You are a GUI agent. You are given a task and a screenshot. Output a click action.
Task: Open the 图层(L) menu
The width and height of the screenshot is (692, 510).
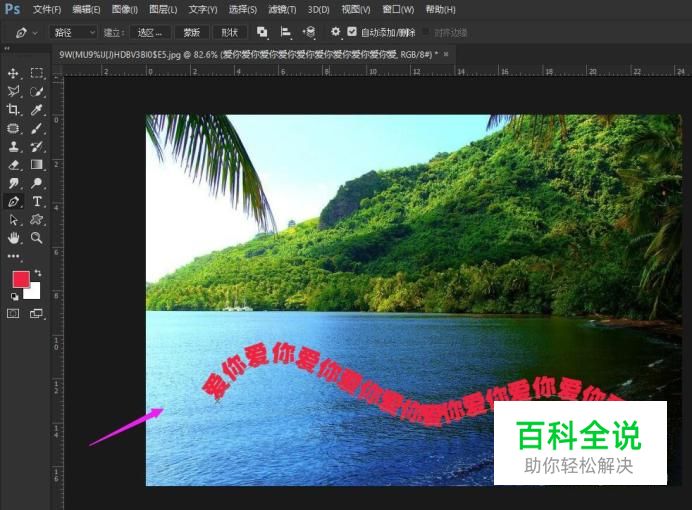(x=163, y=9)
